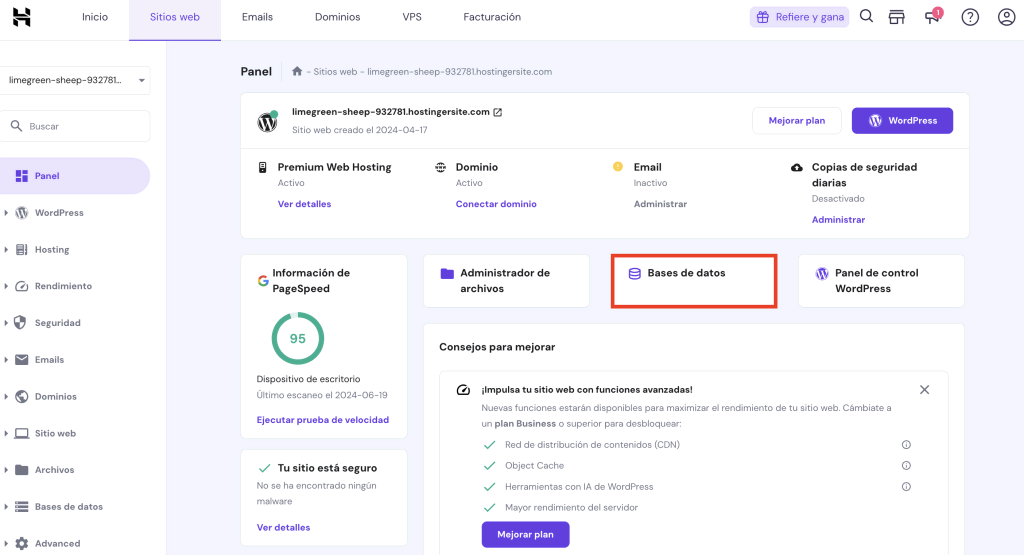
Task: Click the open-in-new-tab icon beside site domain
Action: (498, 112)
